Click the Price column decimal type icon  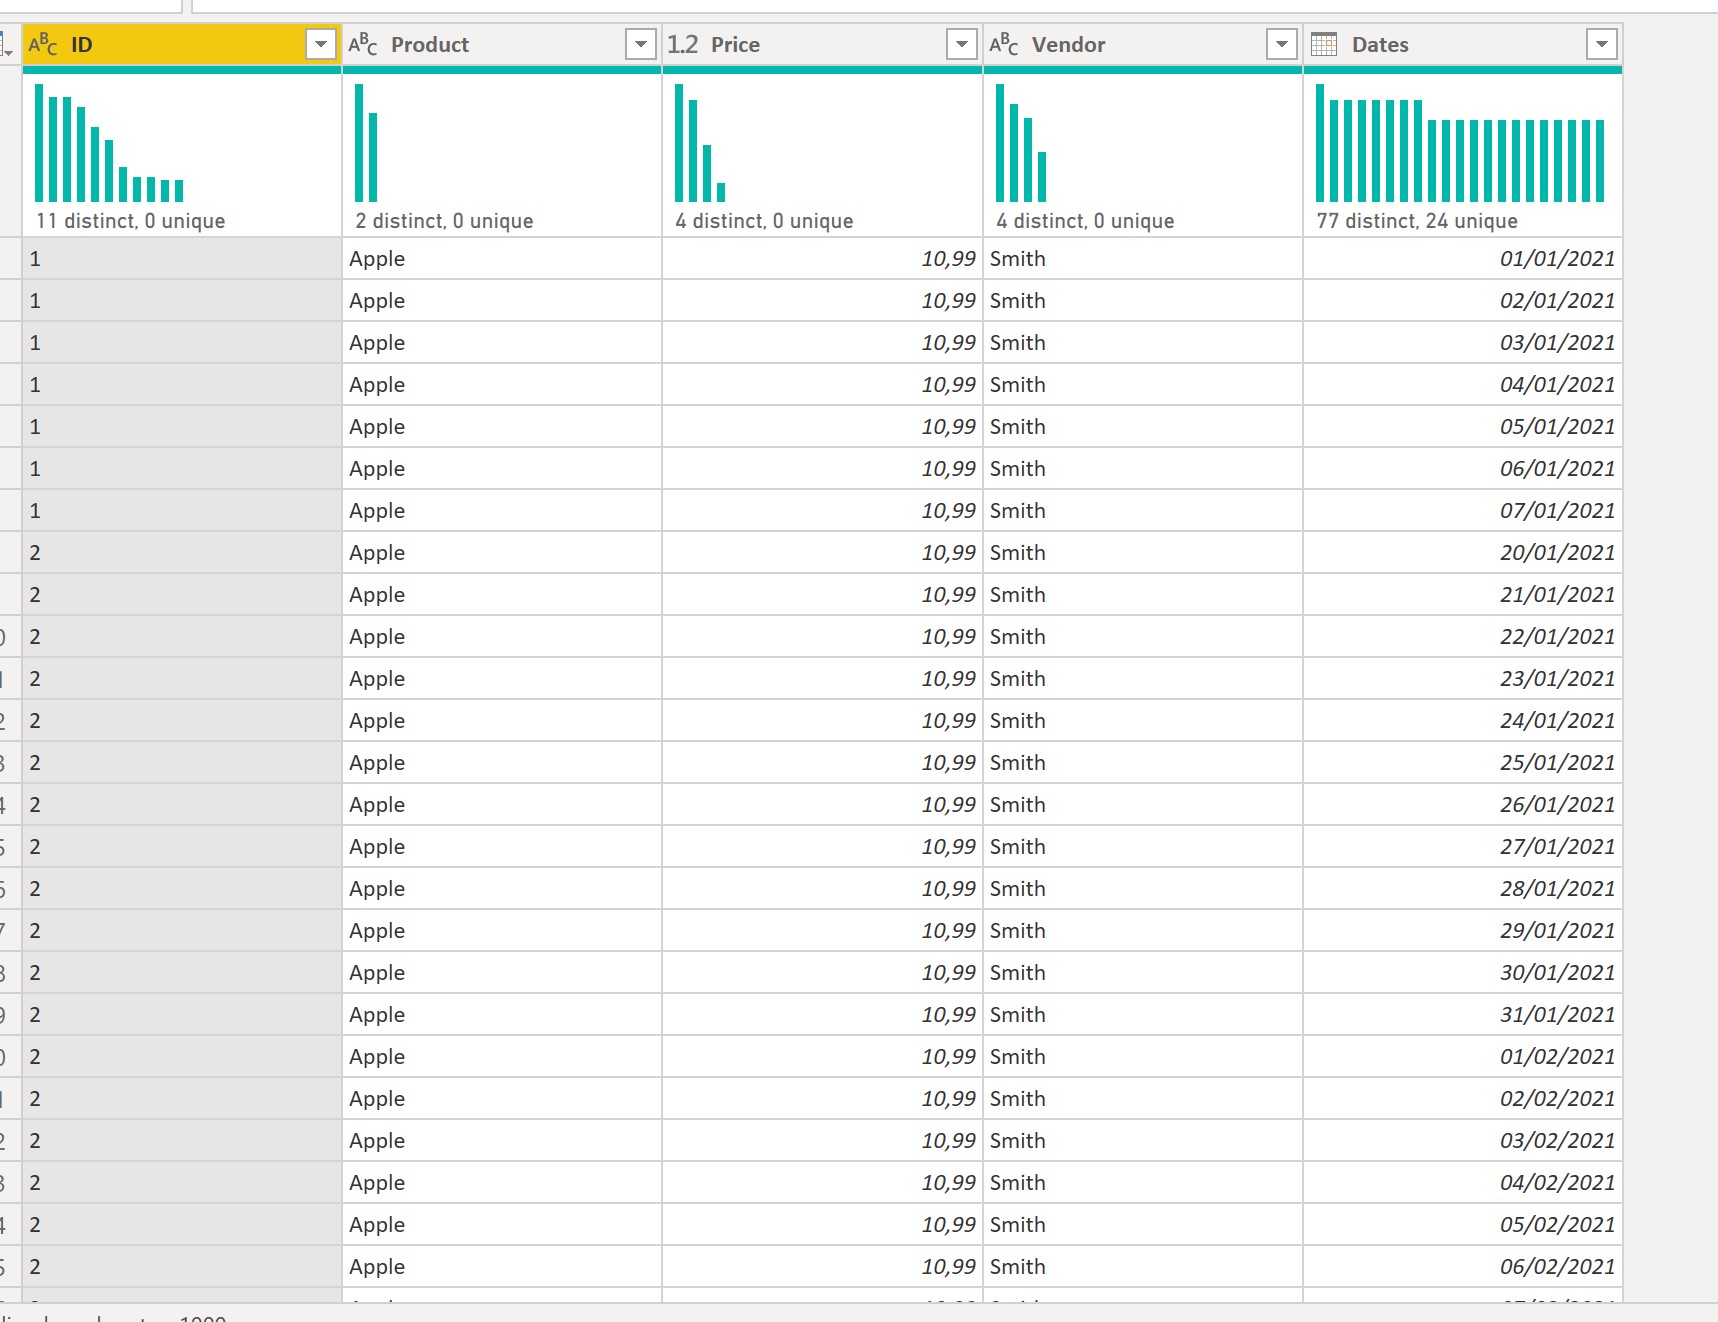(x=683, y=44)
